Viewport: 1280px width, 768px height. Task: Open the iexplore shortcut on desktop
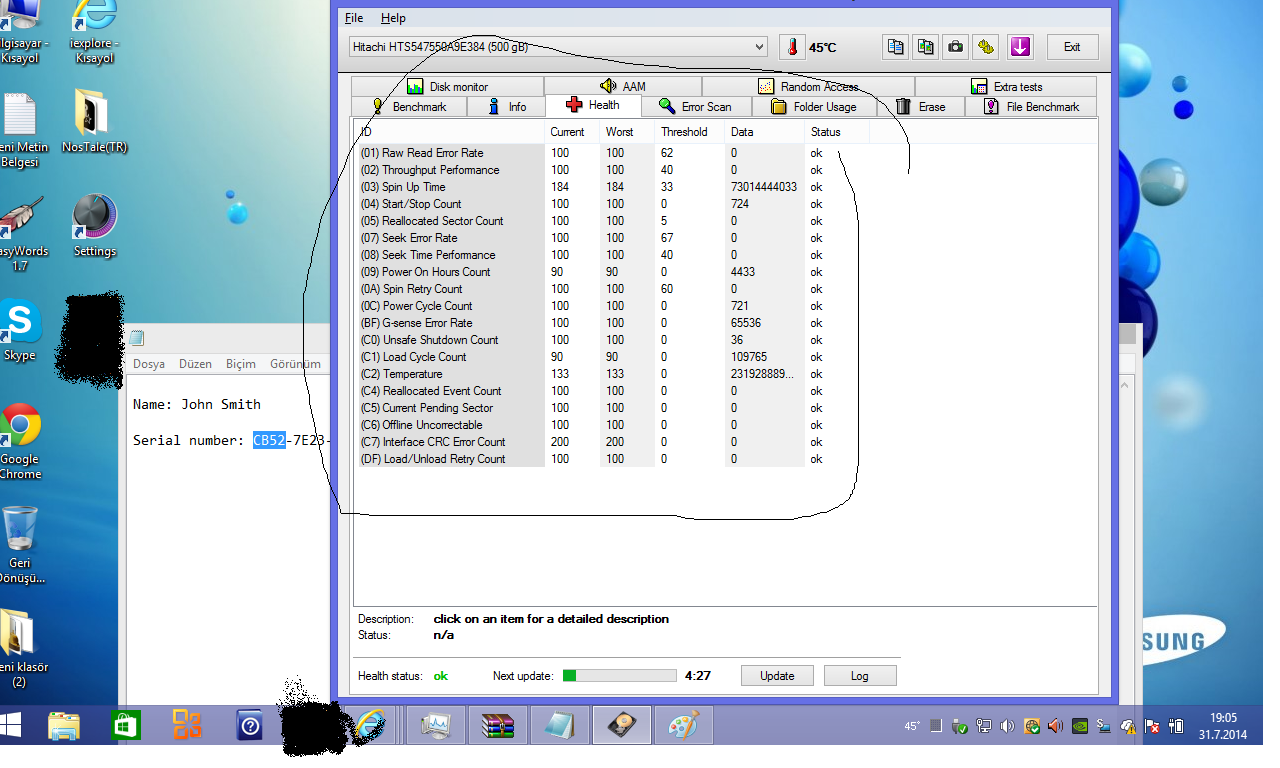(x=94, y=32)
